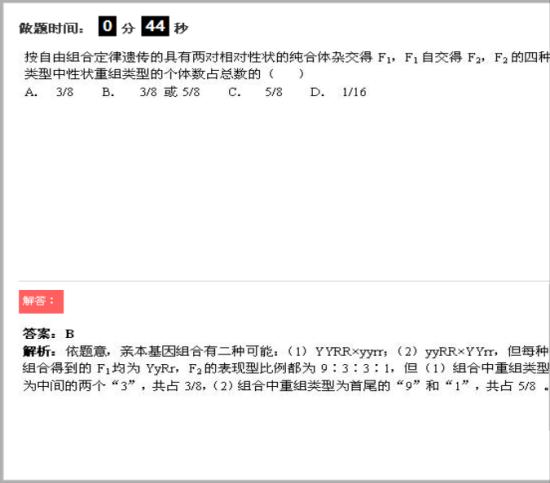The width and height of the screenshot is (550, 483).
Task: Click the seconds counter showing 44
Action: pyautogui.click(x=155, y=26)
